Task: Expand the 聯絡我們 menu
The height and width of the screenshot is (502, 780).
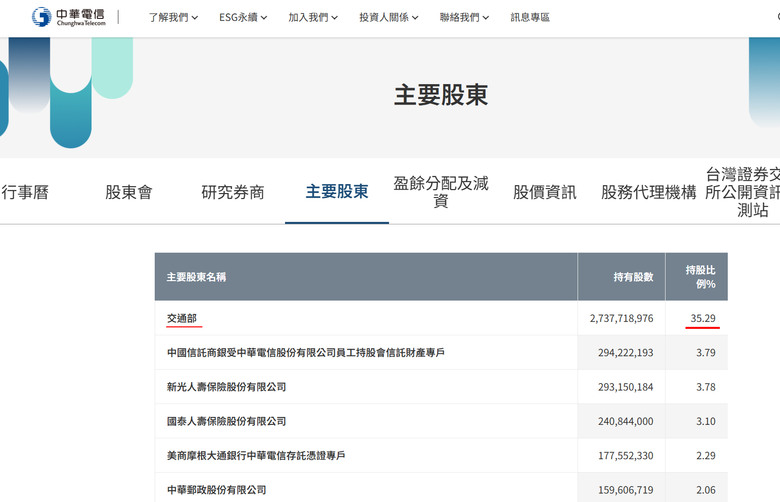Action: pyautogui.click(x=464, y=17)
